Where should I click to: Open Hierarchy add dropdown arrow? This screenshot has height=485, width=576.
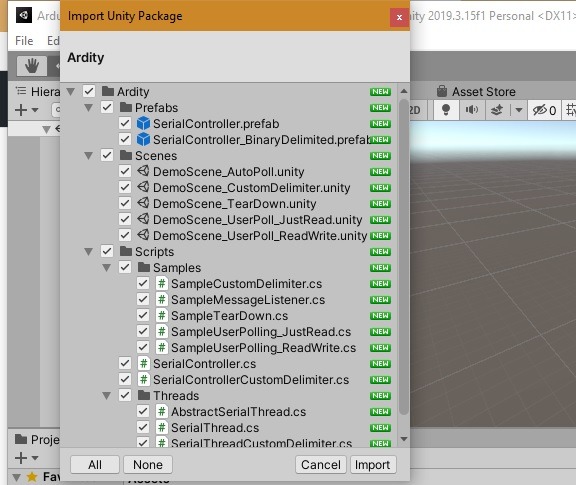pos(35,110)
